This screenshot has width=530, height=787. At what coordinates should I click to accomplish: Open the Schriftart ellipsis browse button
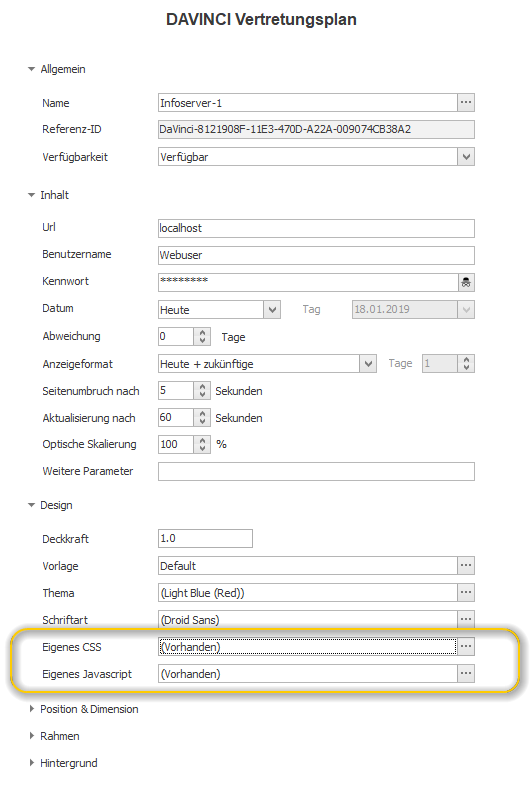466,619
